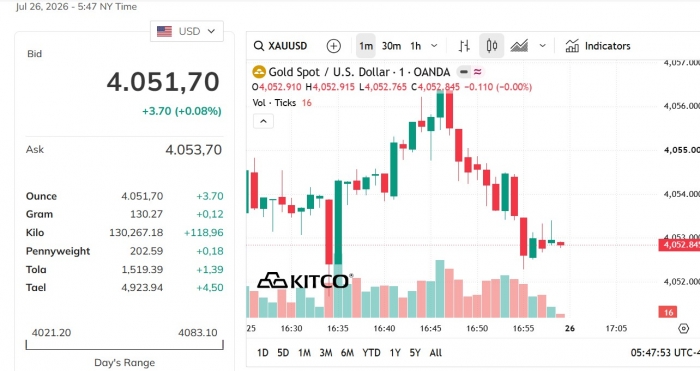The width and height of the screenshot is (700, 371).
Task: Click the Day's Range bar
Action: click(x=125, y=345)
